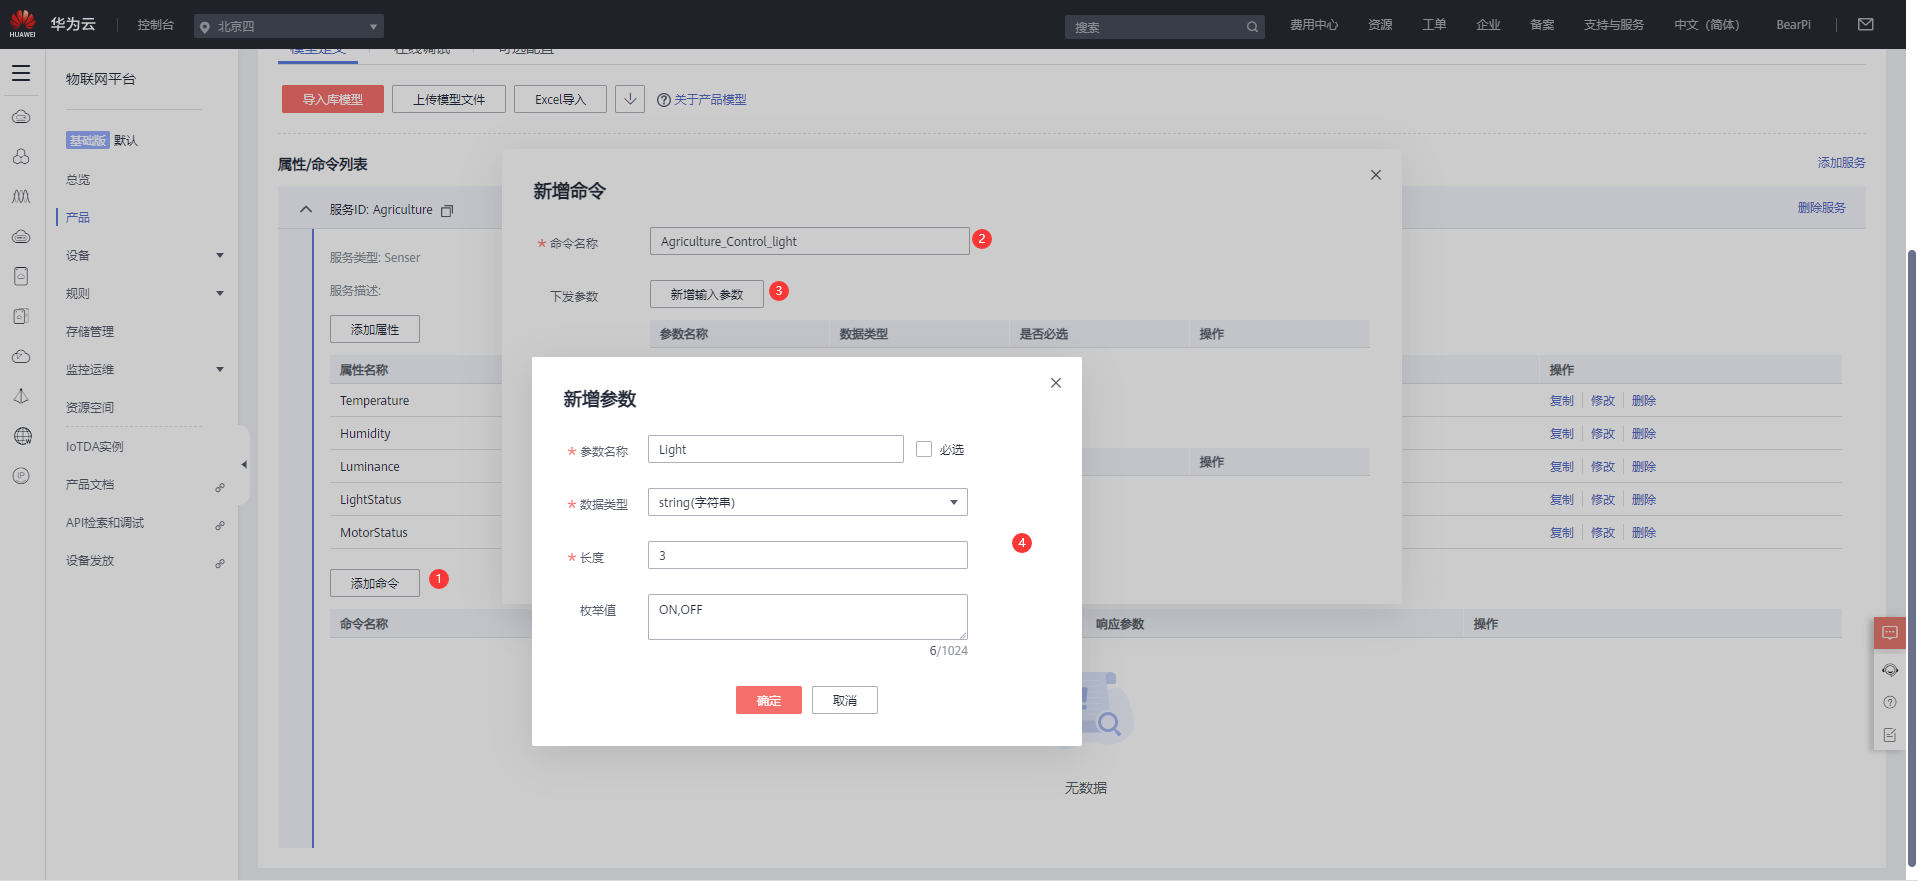
Task: Close the 新增参数 dialog
Action: click(1055, 383)
